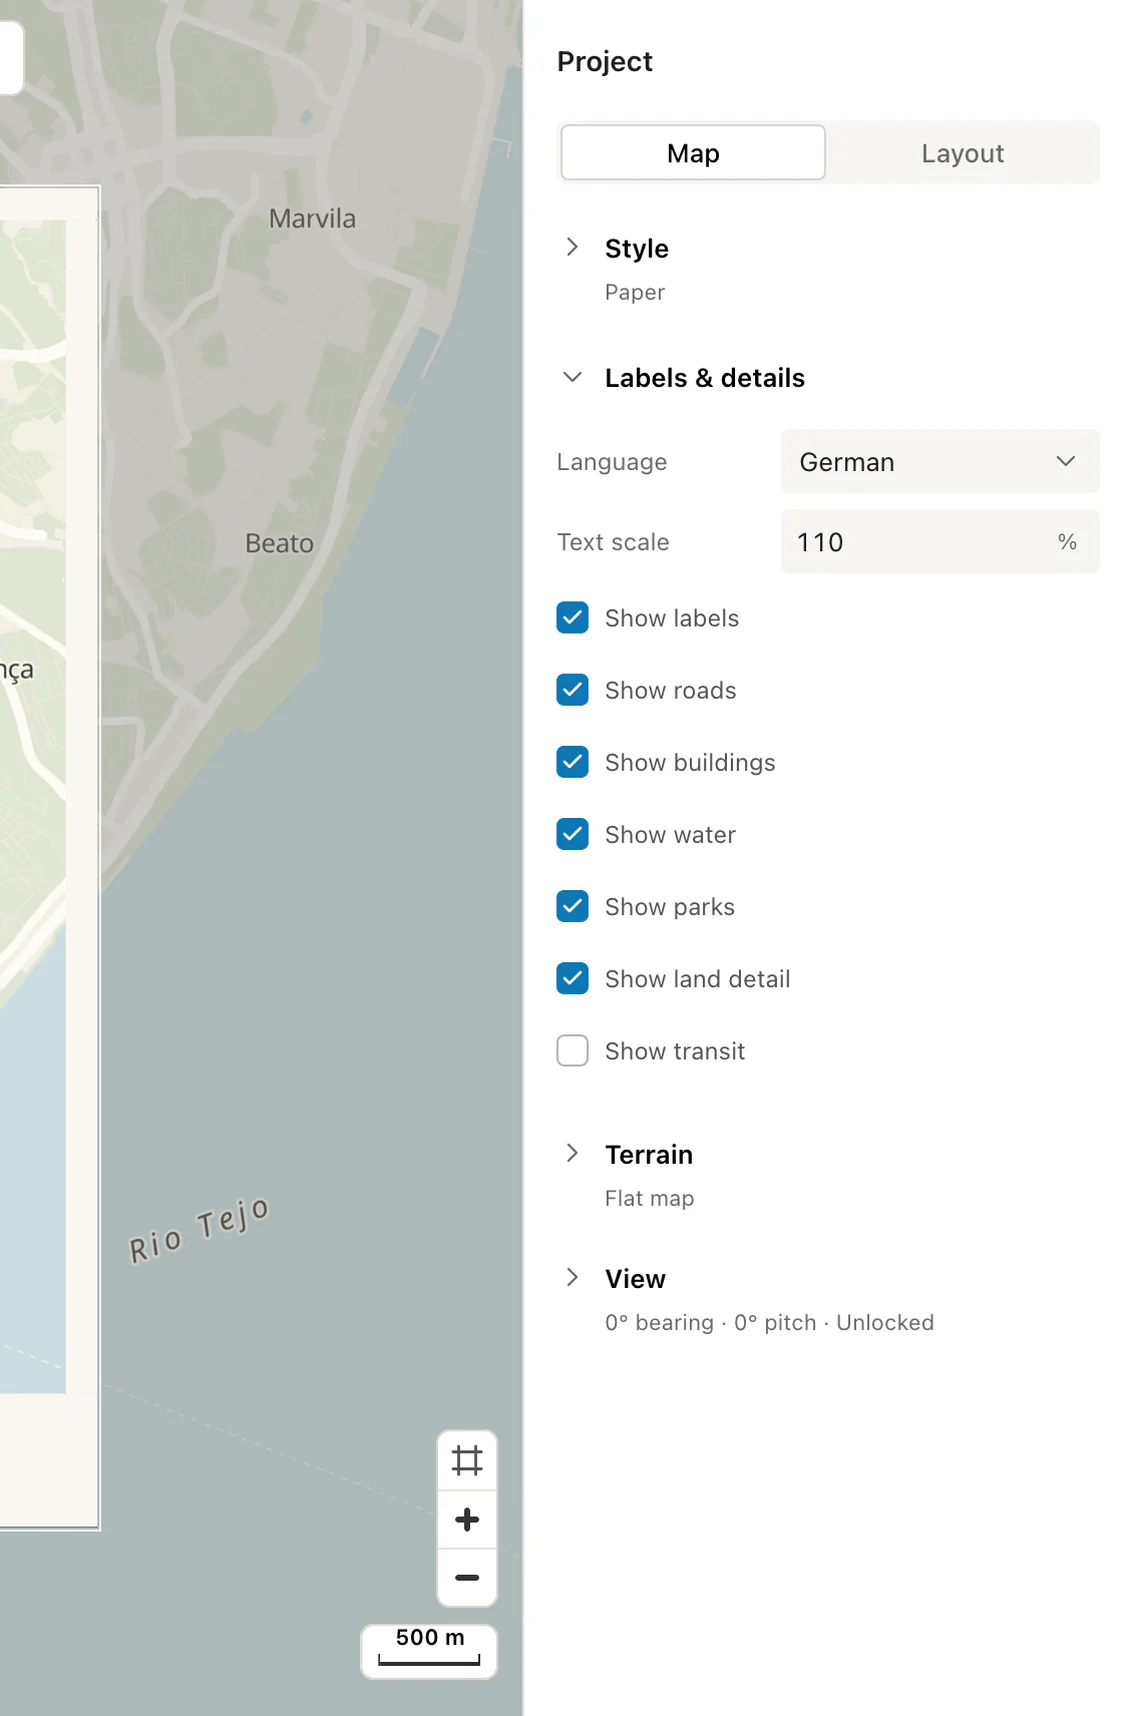1130x1716 pixels.
Task: Click the Flat map subtitle
Action: (649, 1198)
